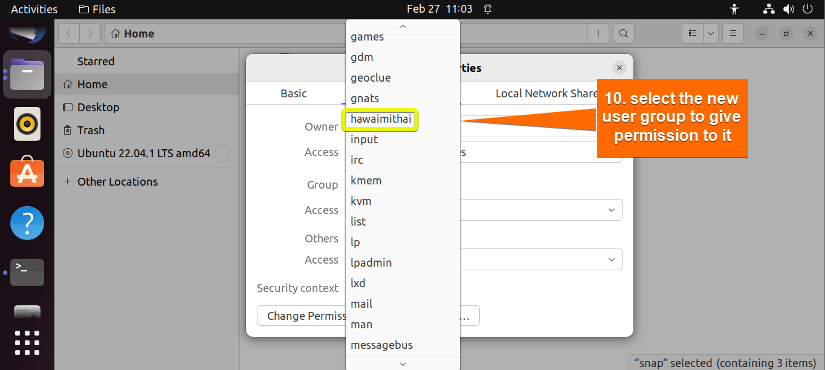Click the scroll-down arrow of the list
This screenshot has width=825, height=370.
click(403, 364)
